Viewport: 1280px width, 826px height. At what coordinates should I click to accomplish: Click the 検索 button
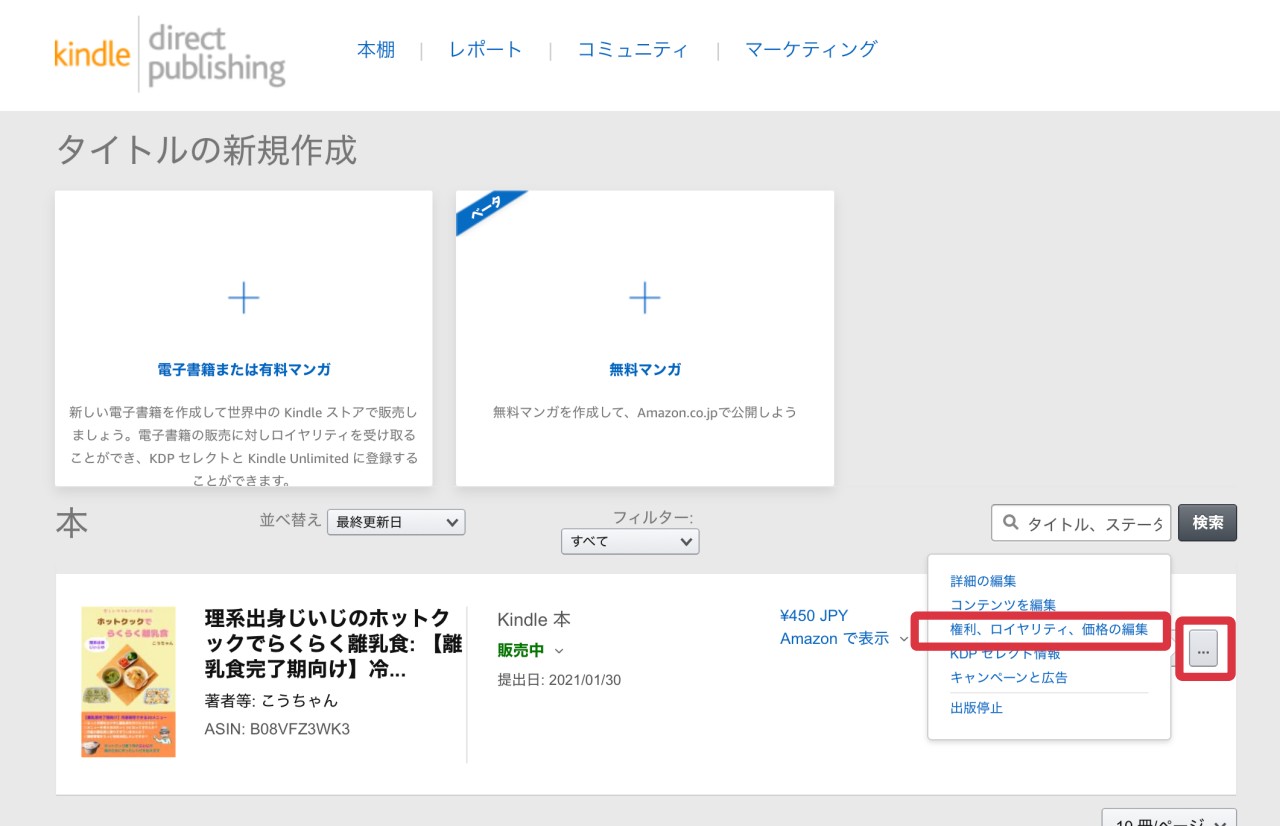(x=1208, y=523)
